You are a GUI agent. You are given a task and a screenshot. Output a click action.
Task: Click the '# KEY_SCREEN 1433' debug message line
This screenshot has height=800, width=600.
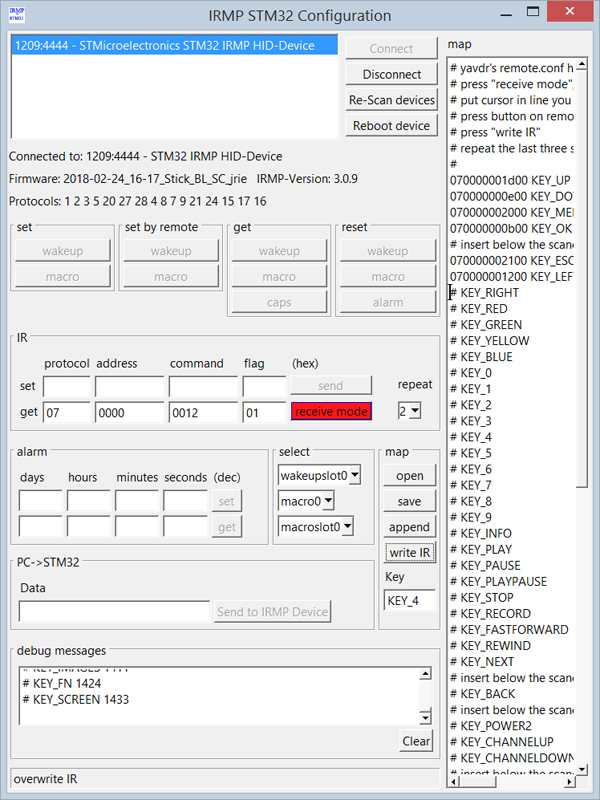click(x=76, y=699)
